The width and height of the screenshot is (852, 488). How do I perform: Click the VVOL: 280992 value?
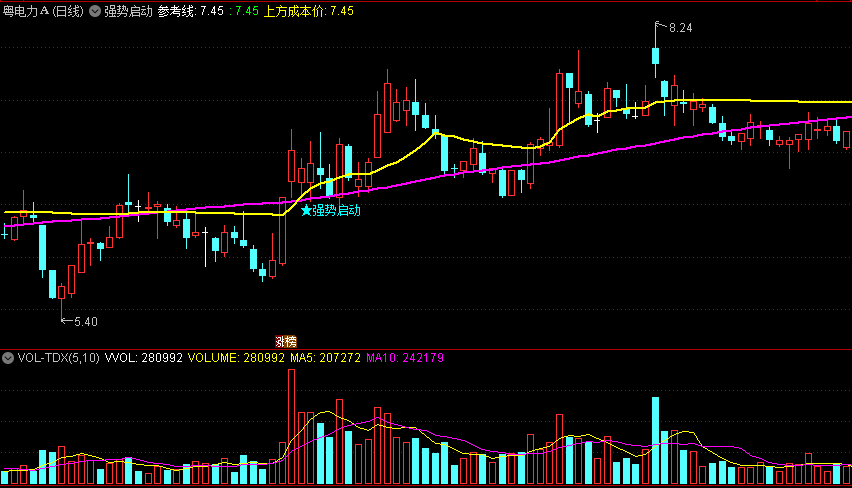[x=143, y=358]
